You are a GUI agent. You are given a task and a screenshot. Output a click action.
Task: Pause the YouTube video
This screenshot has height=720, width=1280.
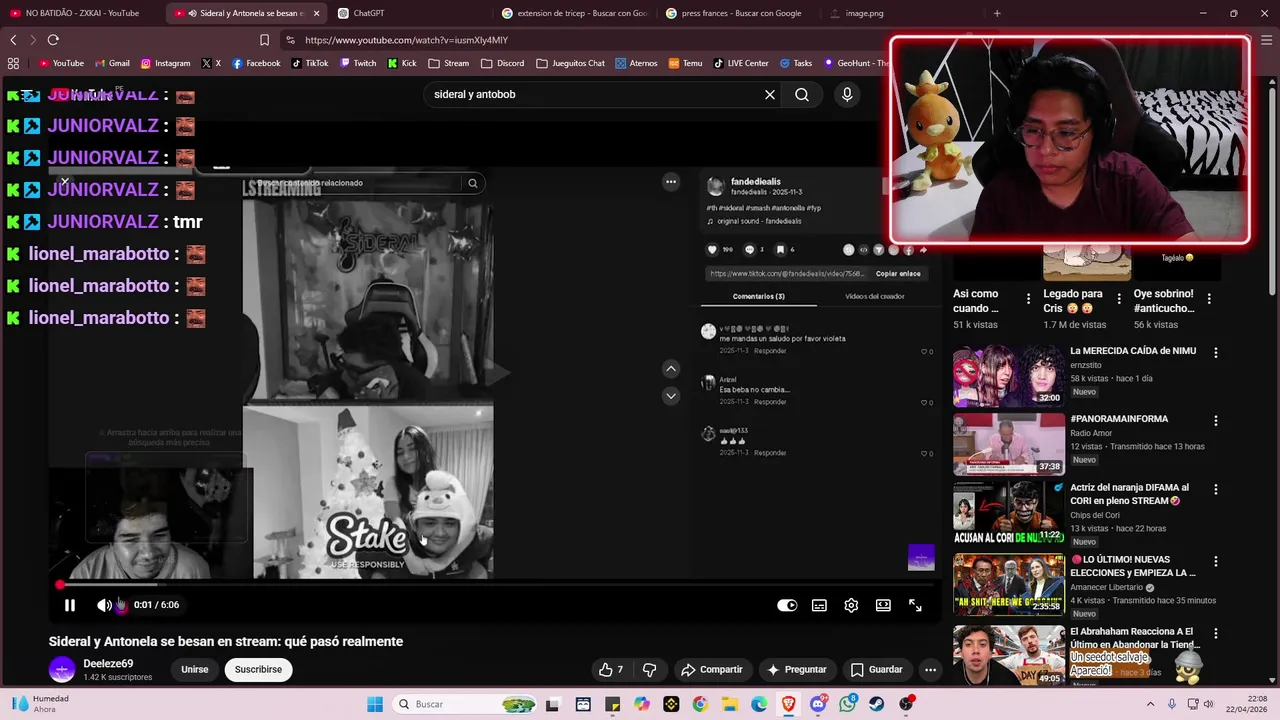click(70, 605)
